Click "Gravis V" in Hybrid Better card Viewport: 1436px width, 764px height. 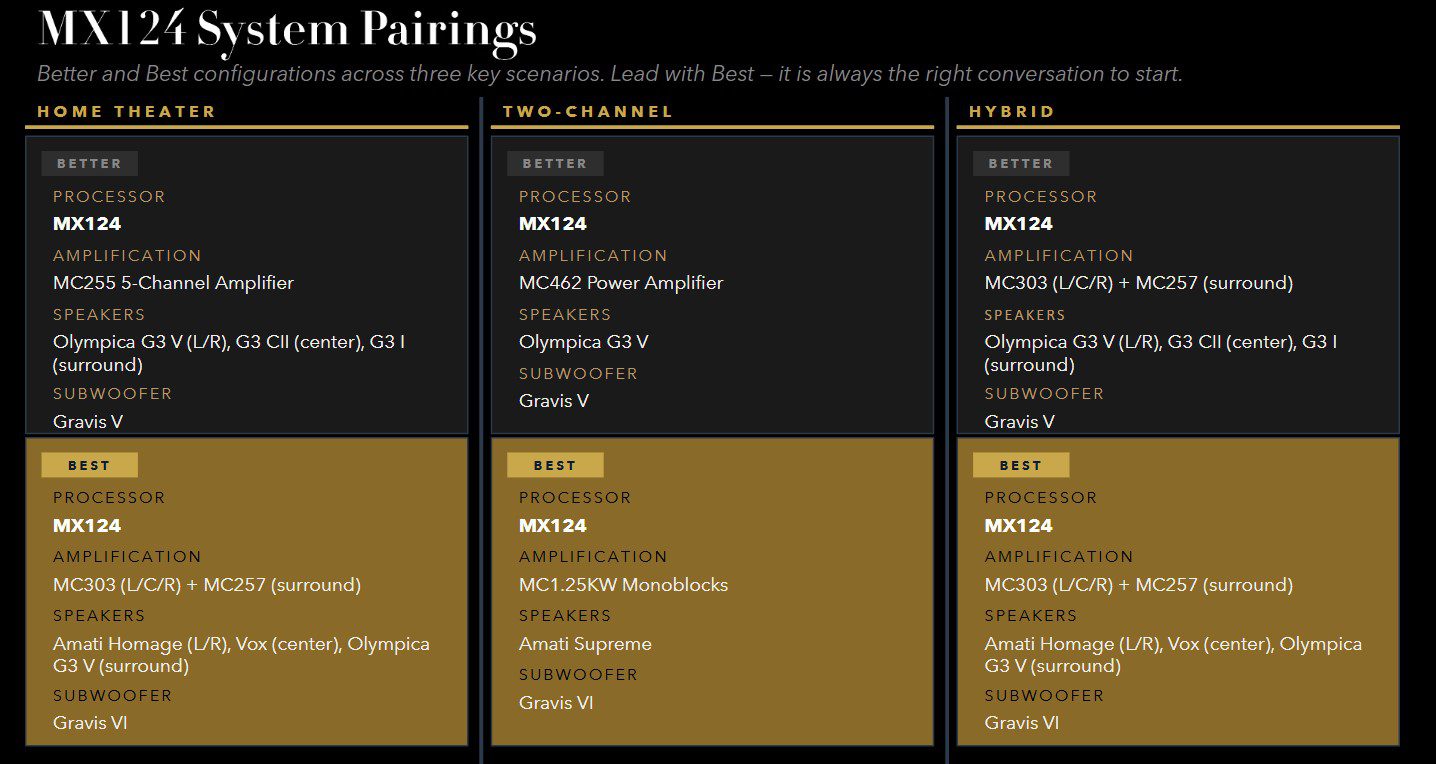pyautogui.click(x=1020, y=422)
